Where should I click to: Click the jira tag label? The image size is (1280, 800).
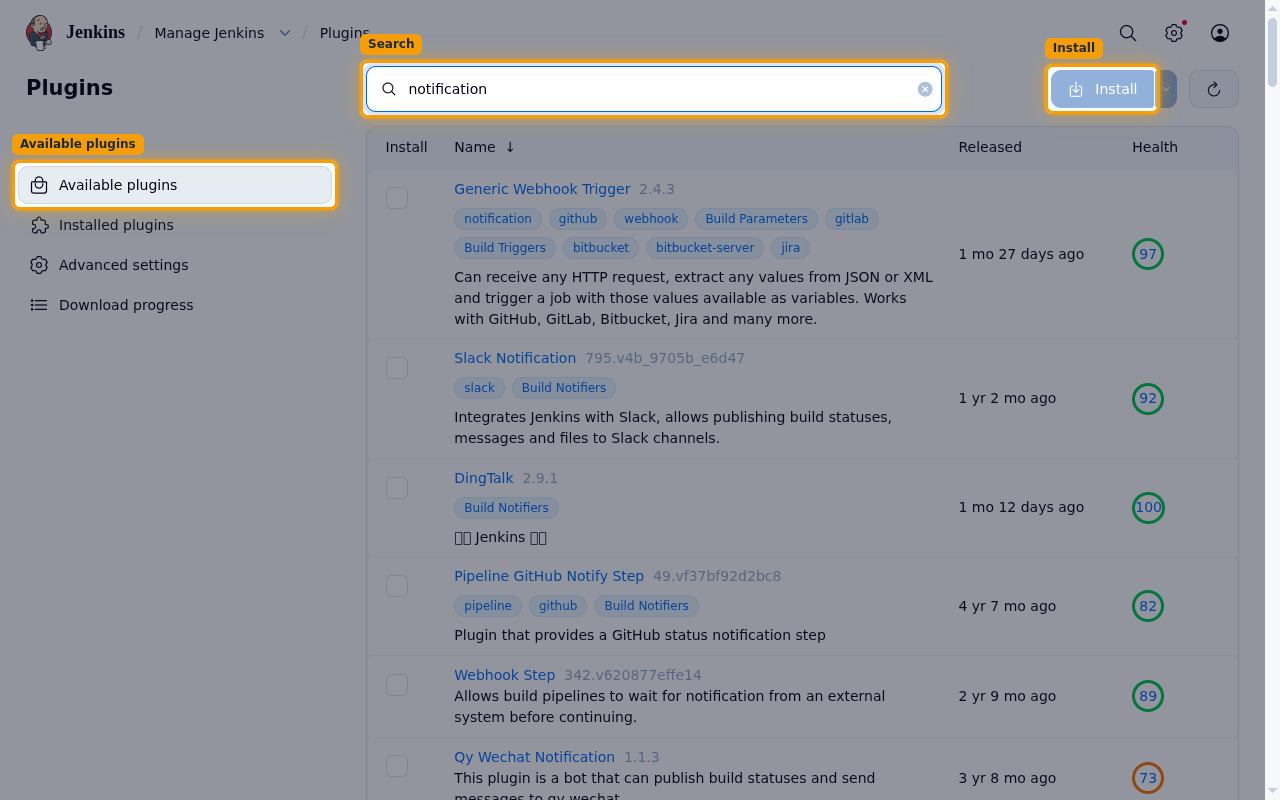point(790,248)
